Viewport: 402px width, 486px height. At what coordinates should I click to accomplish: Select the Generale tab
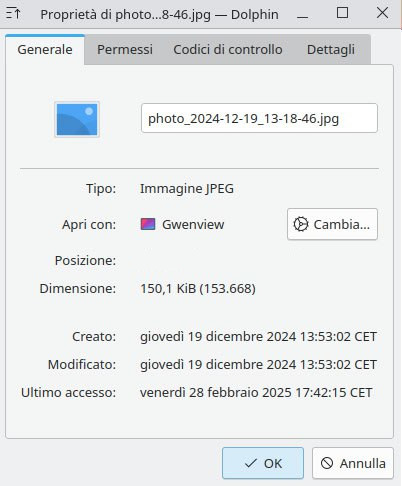[45, 50]
